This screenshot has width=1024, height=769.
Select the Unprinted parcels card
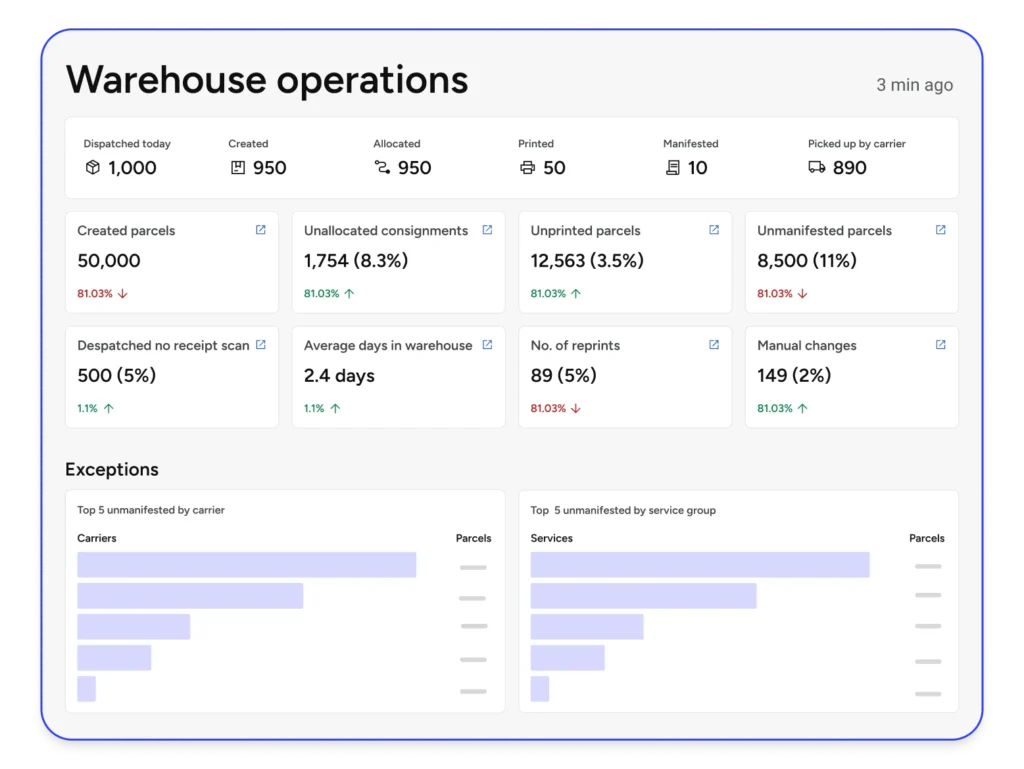point(625,261)
